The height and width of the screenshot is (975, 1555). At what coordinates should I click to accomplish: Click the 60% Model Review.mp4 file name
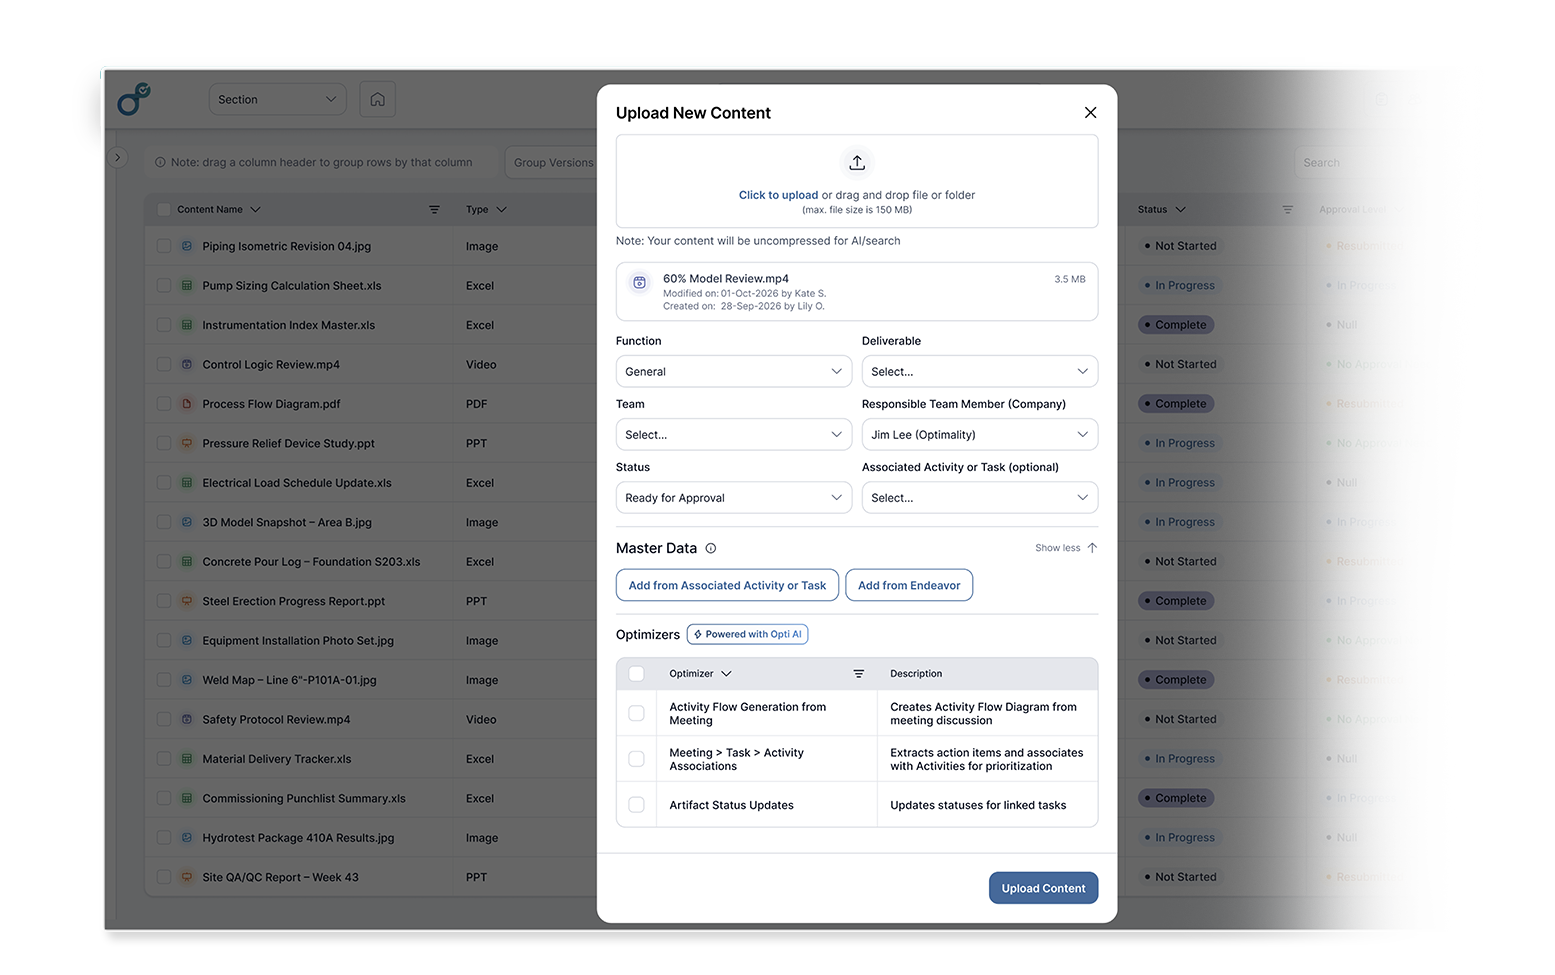pos(726,279)
